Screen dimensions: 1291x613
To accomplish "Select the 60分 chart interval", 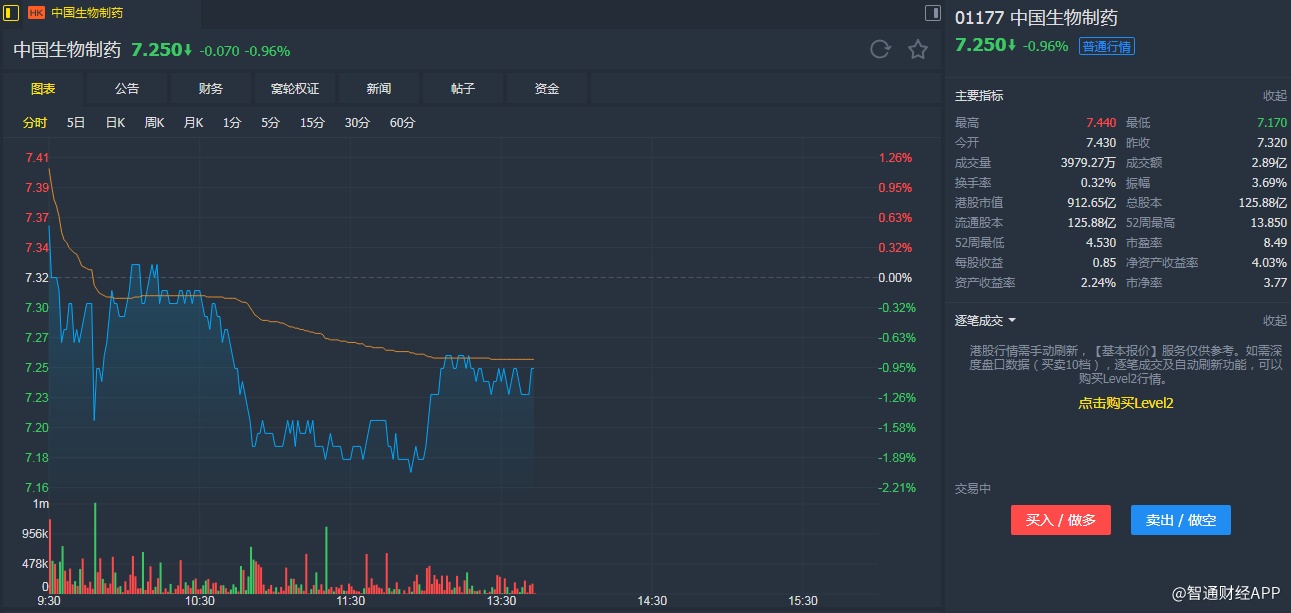I will point(402,123).
